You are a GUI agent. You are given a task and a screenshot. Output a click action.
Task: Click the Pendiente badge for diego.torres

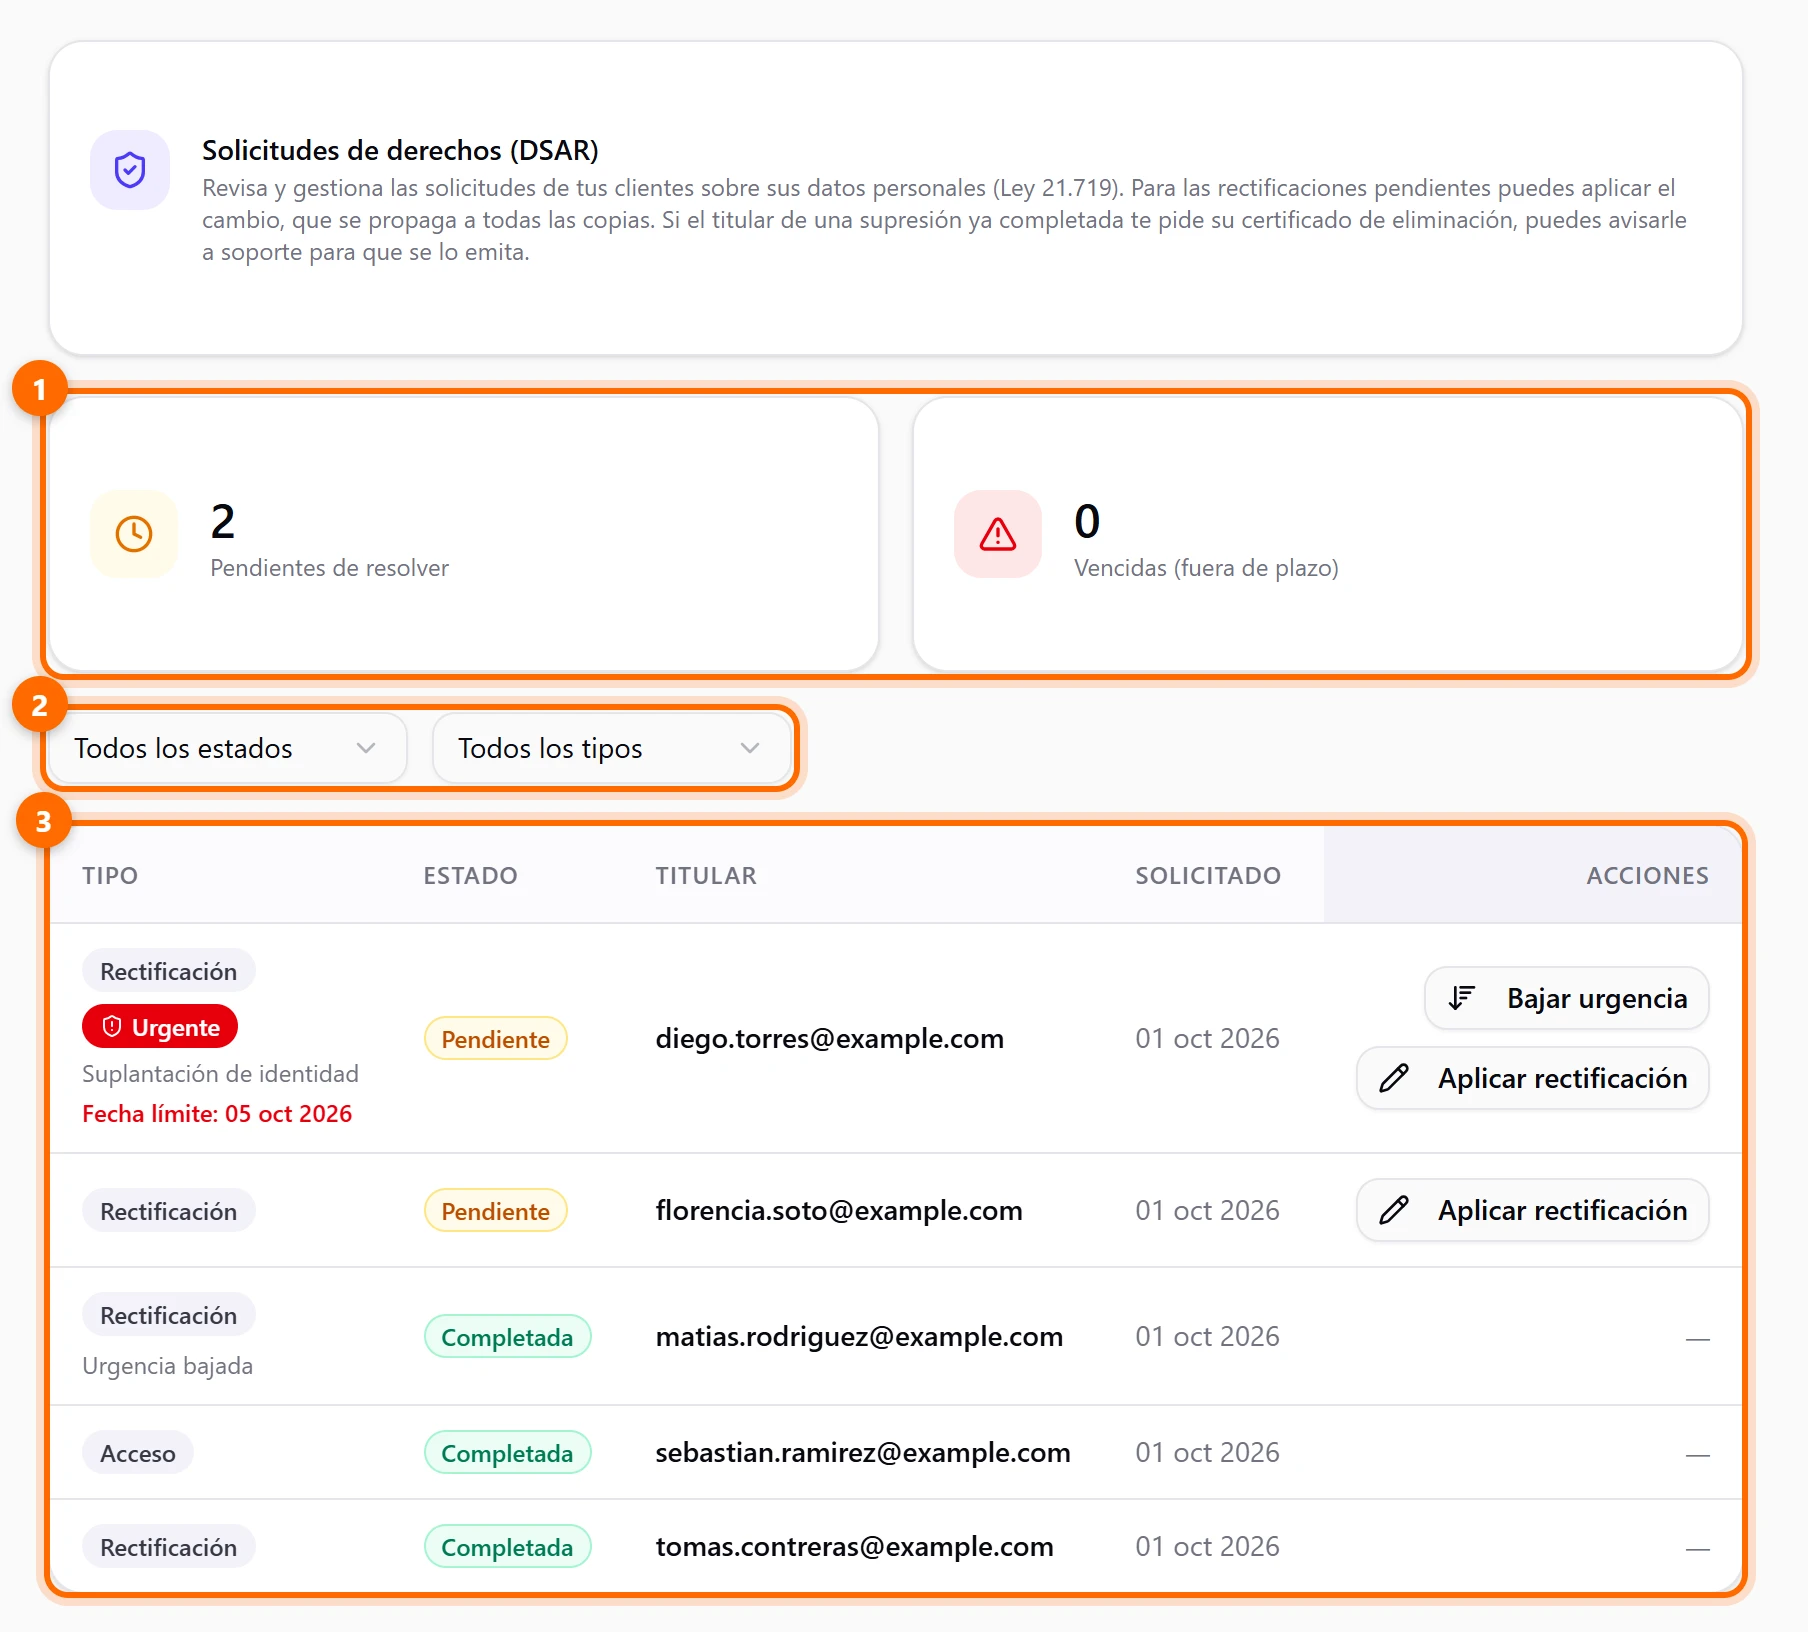(496, 1039)
